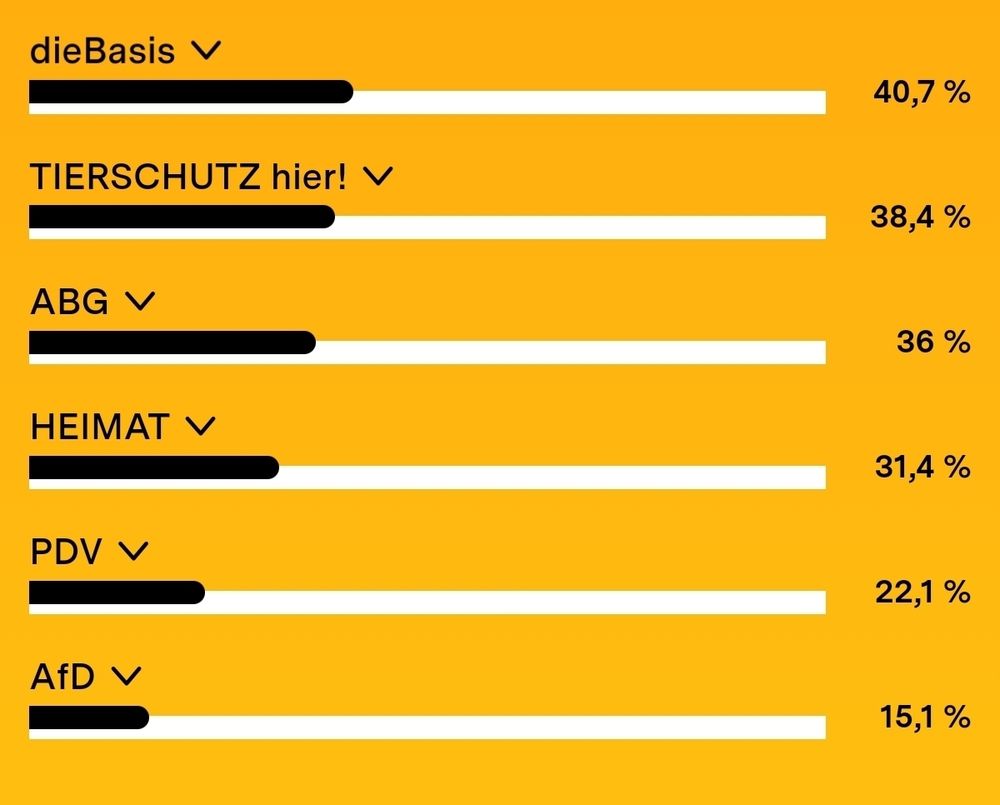Expand the AfD entry chevron
Image resolution: width=1000 pixels, height=805 pixels.
pos(127,676)
